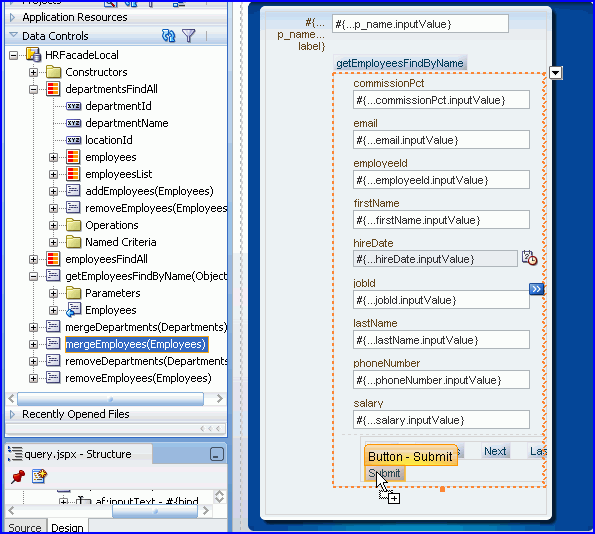Click the pin icon in Structure panel

click(x=18, y=476)
